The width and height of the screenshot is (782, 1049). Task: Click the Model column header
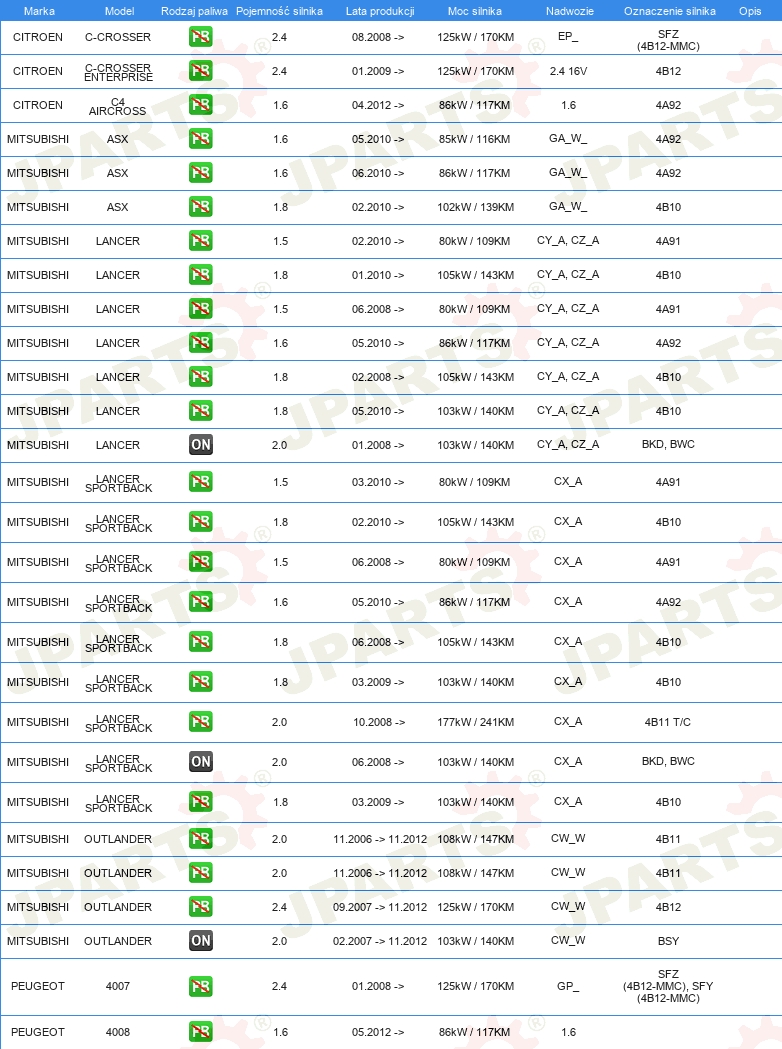coord(119,11)
